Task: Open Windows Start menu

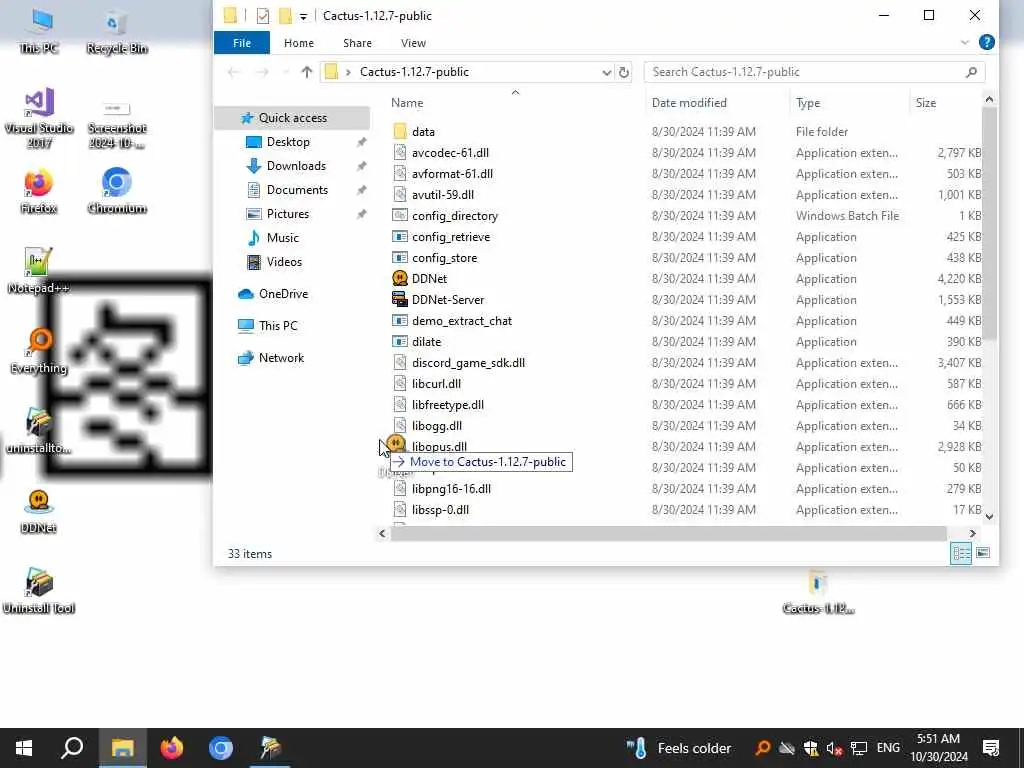Action: pyautogui.click(x=24, y=748)
